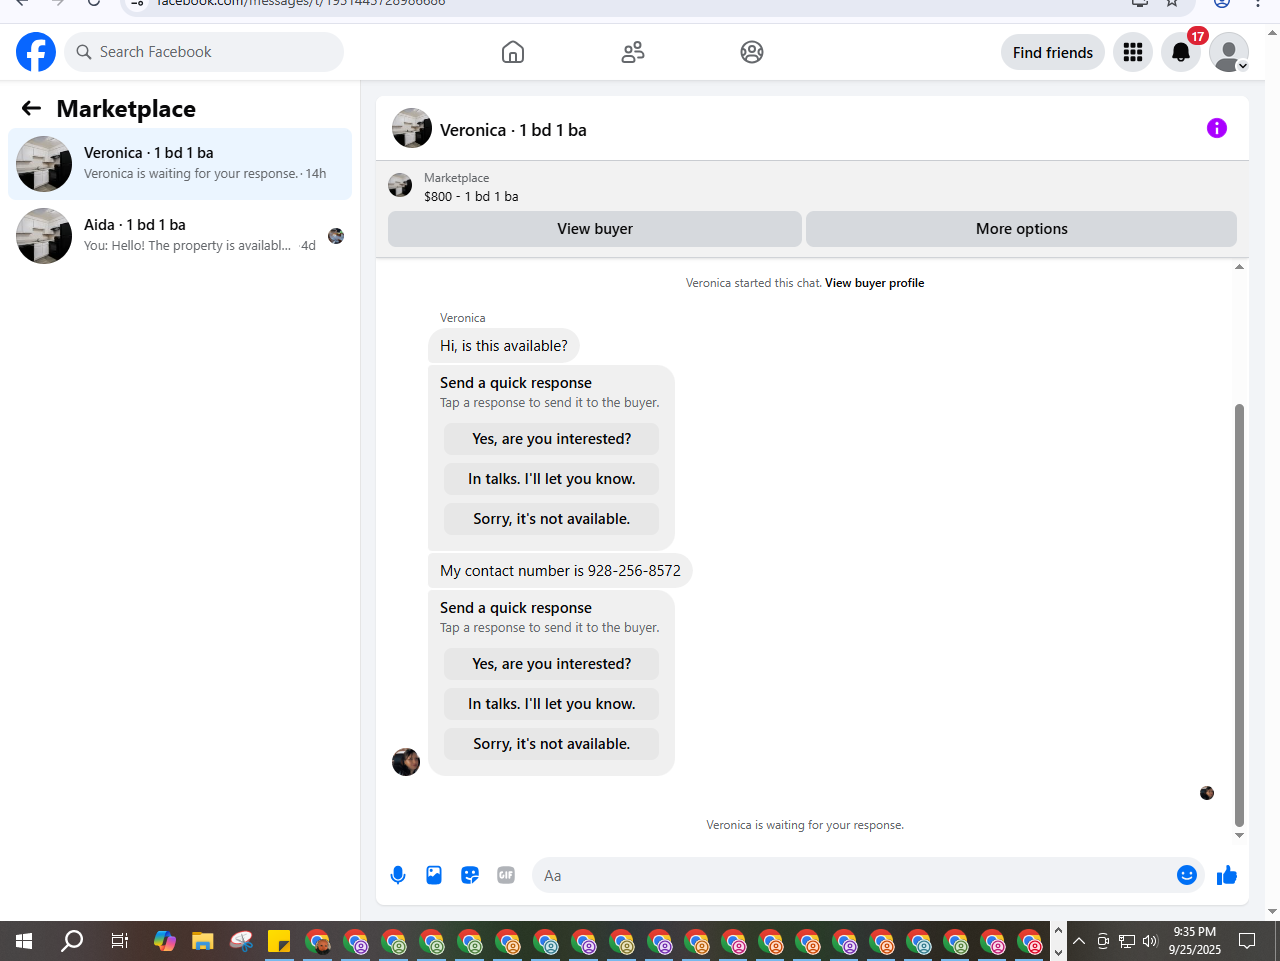The width and height of the screenshot is (1280, 961).
Task: Open the View buyer profile link
Action: point(874,283)
